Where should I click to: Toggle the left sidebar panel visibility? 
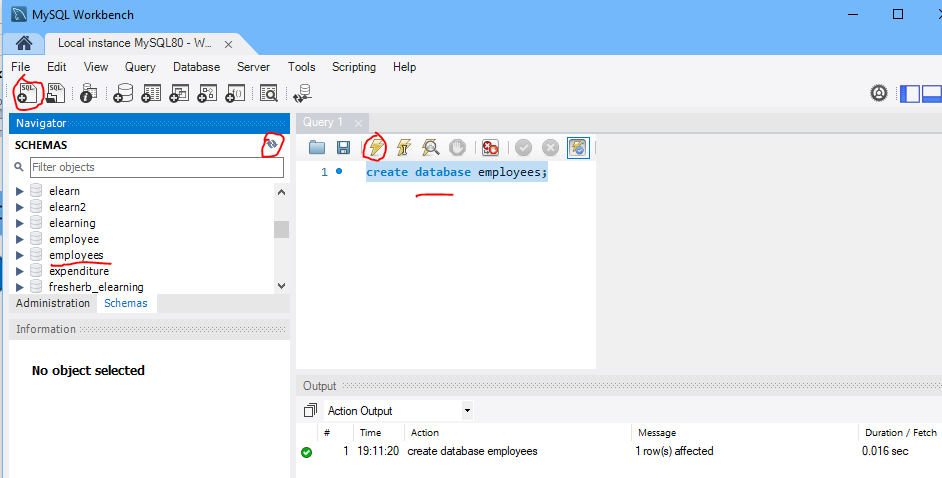tap(910, 94)
